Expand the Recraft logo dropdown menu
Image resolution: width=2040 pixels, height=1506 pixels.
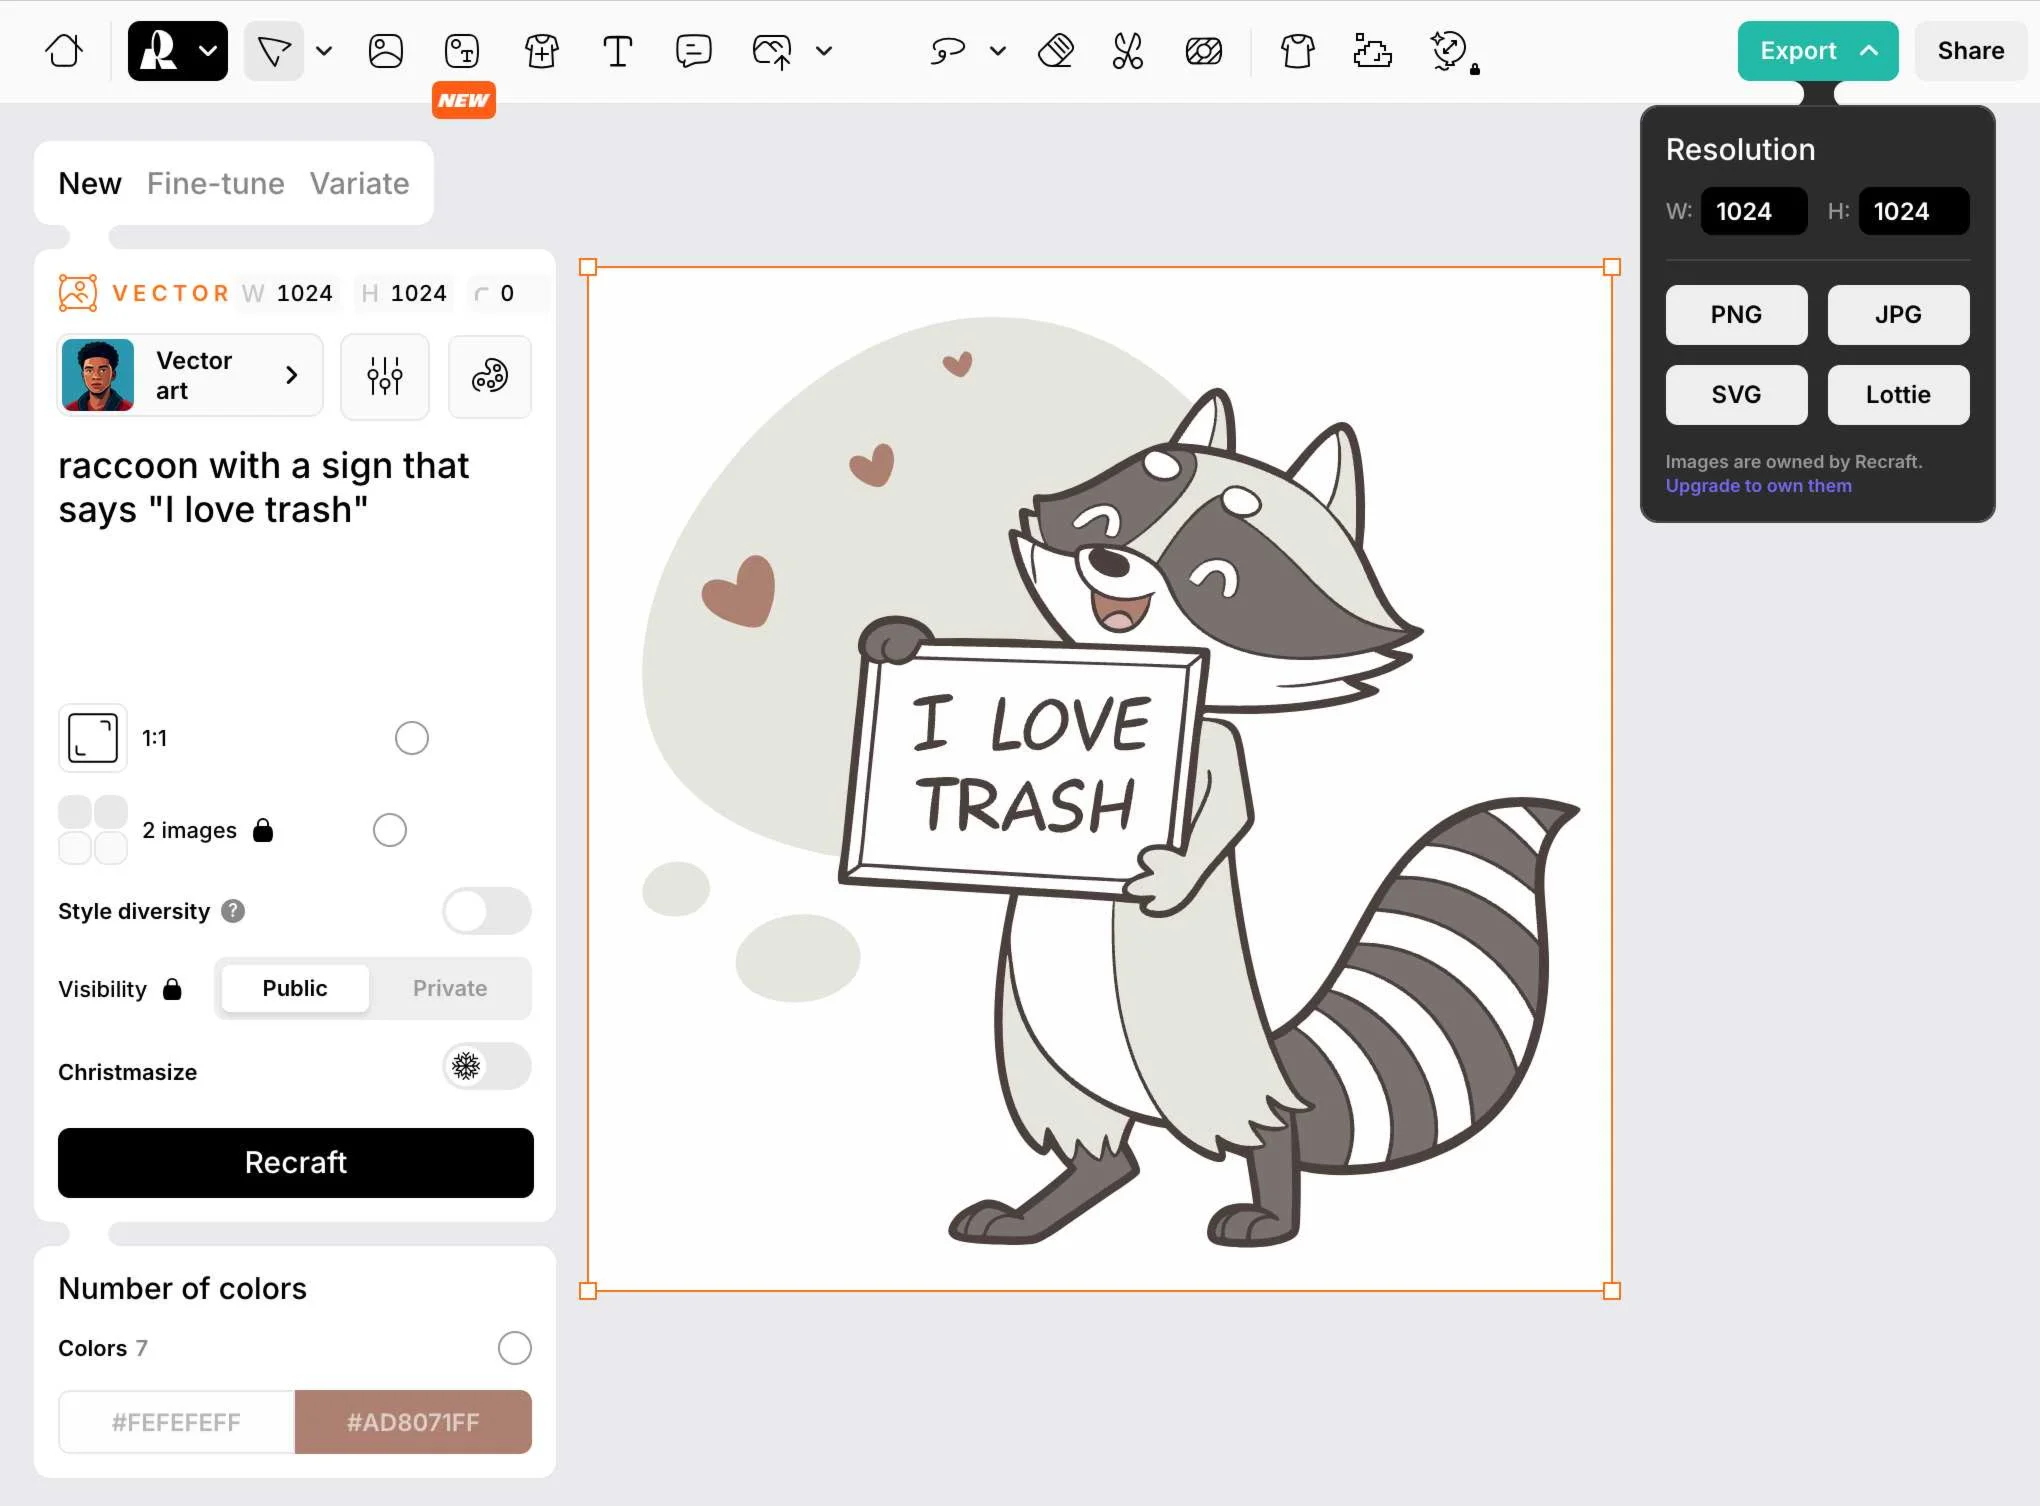click(207, 50)
